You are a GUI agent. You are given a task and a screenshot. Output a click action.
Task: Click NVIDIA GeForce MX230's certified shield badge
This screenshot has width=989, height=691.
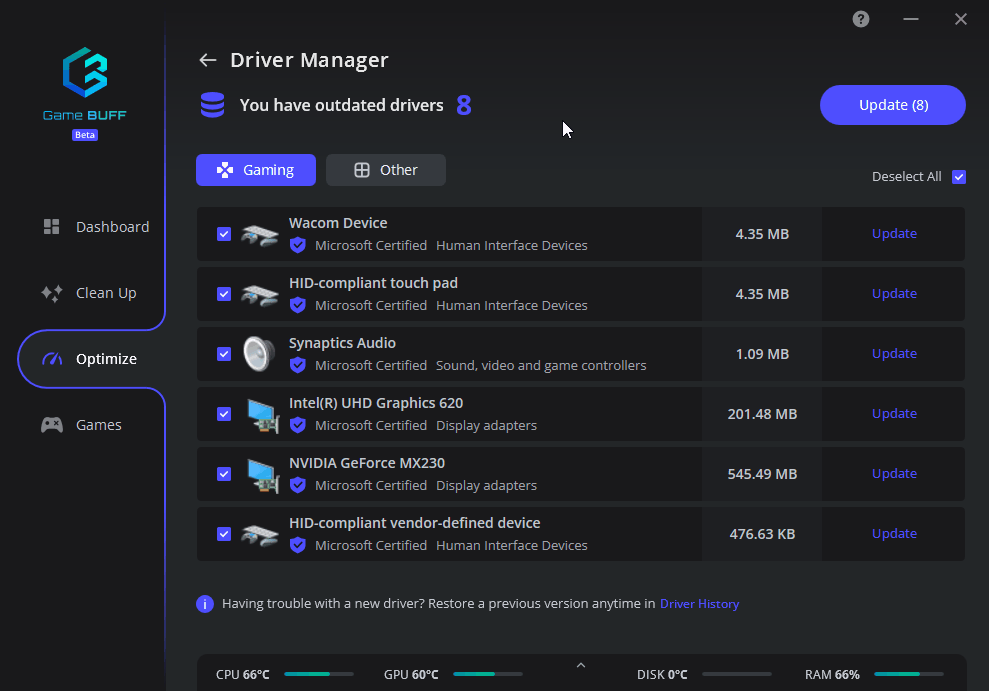click(298, 485)
